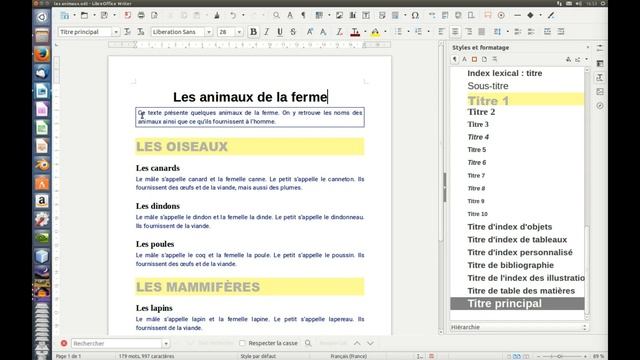This screenshot has height=360, width=640.
Task: Click the Clone formatting paintbrush icon
Action: (217, 16)
